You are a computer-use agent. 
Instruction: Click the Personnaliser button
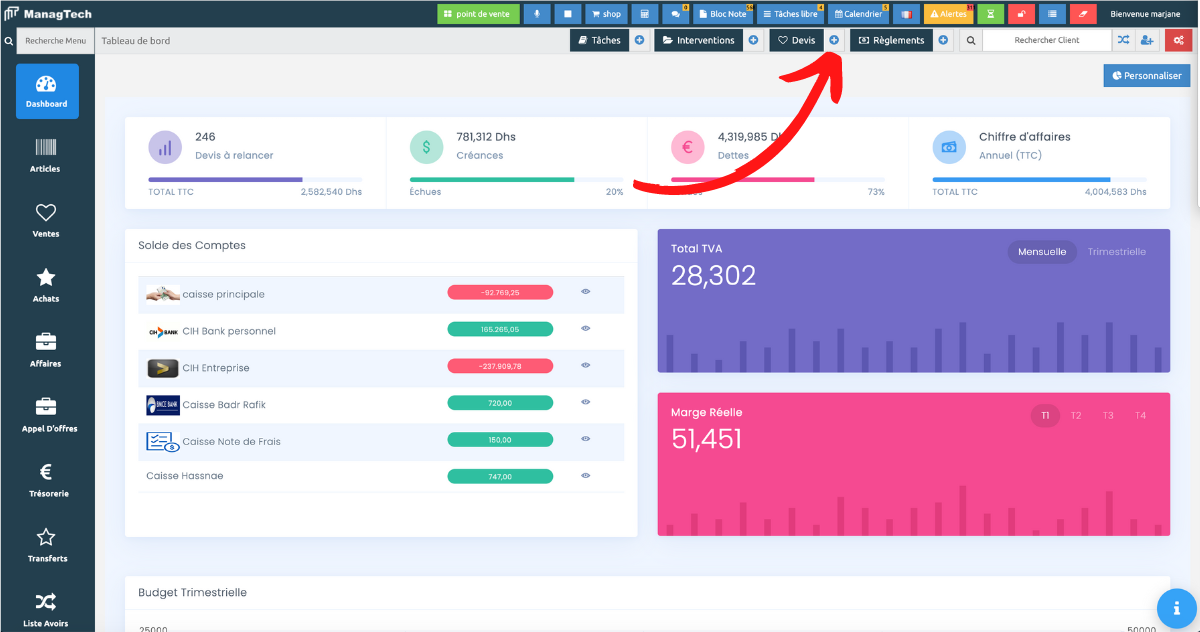pos(1146,76)
